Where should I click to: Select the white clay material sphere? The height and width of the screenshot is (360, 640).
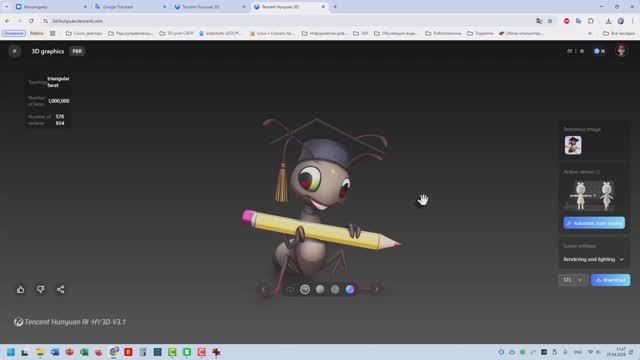320,289
